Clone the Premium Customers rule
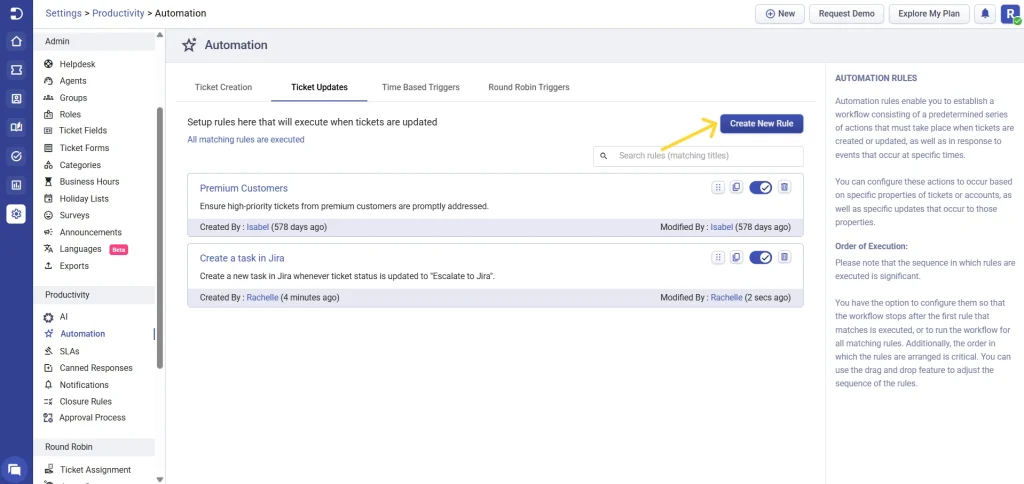1024x484 pixels. coord(736,187)
